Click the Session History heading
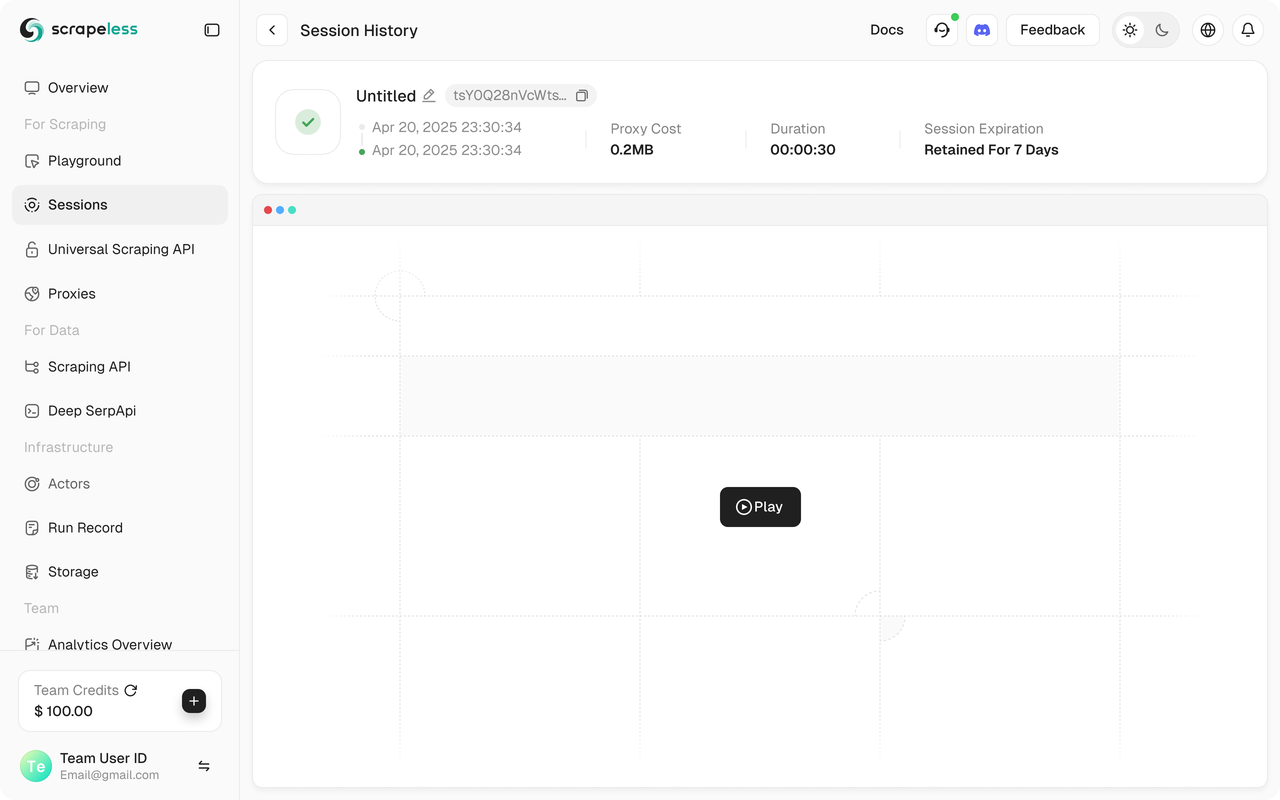 click(359, 31)
